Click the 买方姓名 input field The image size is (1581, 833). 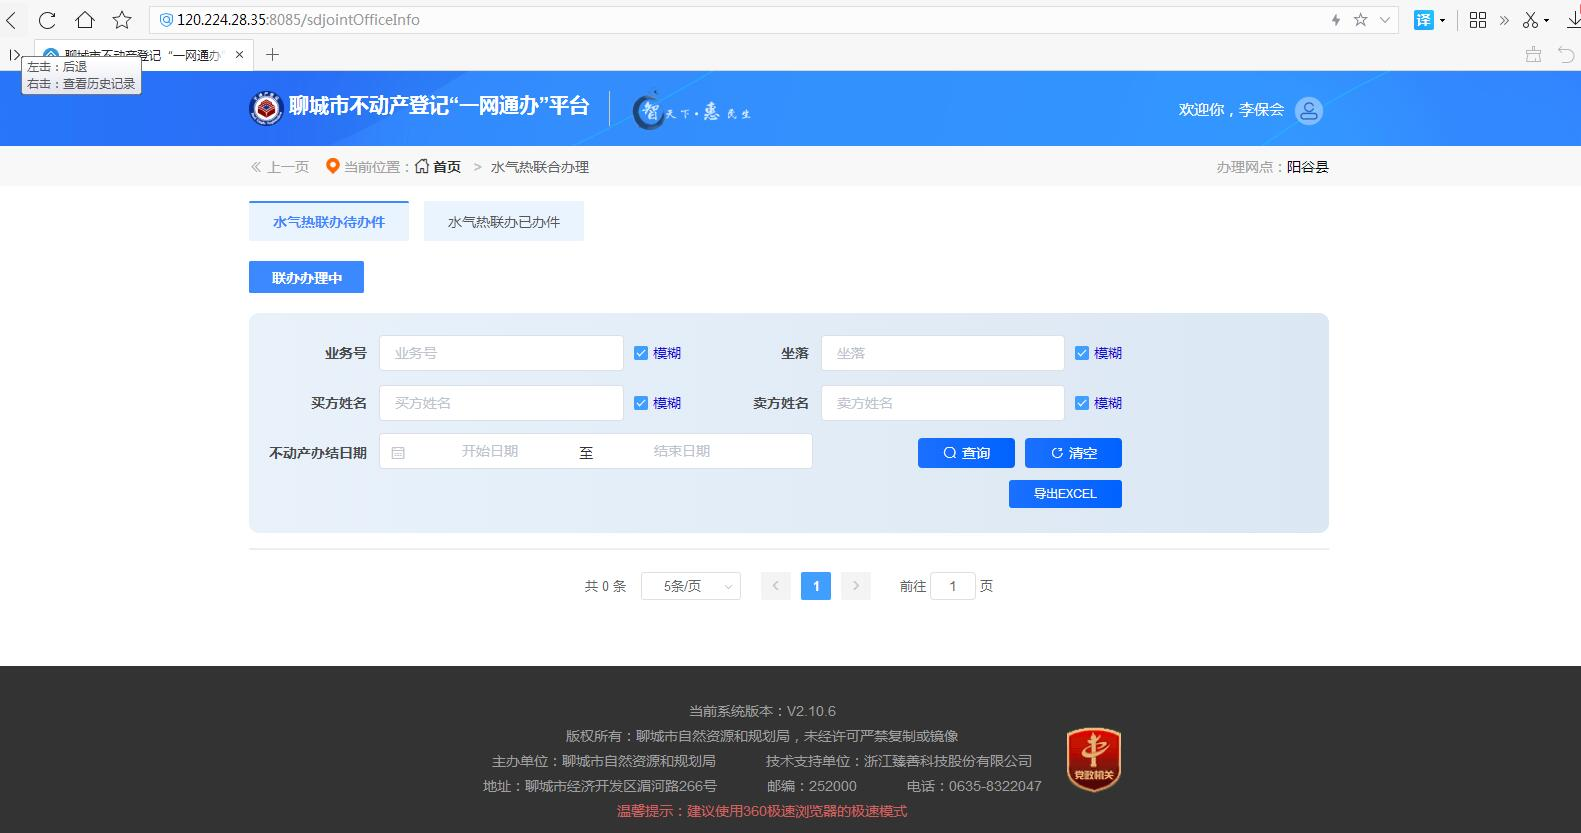[500, 403]
